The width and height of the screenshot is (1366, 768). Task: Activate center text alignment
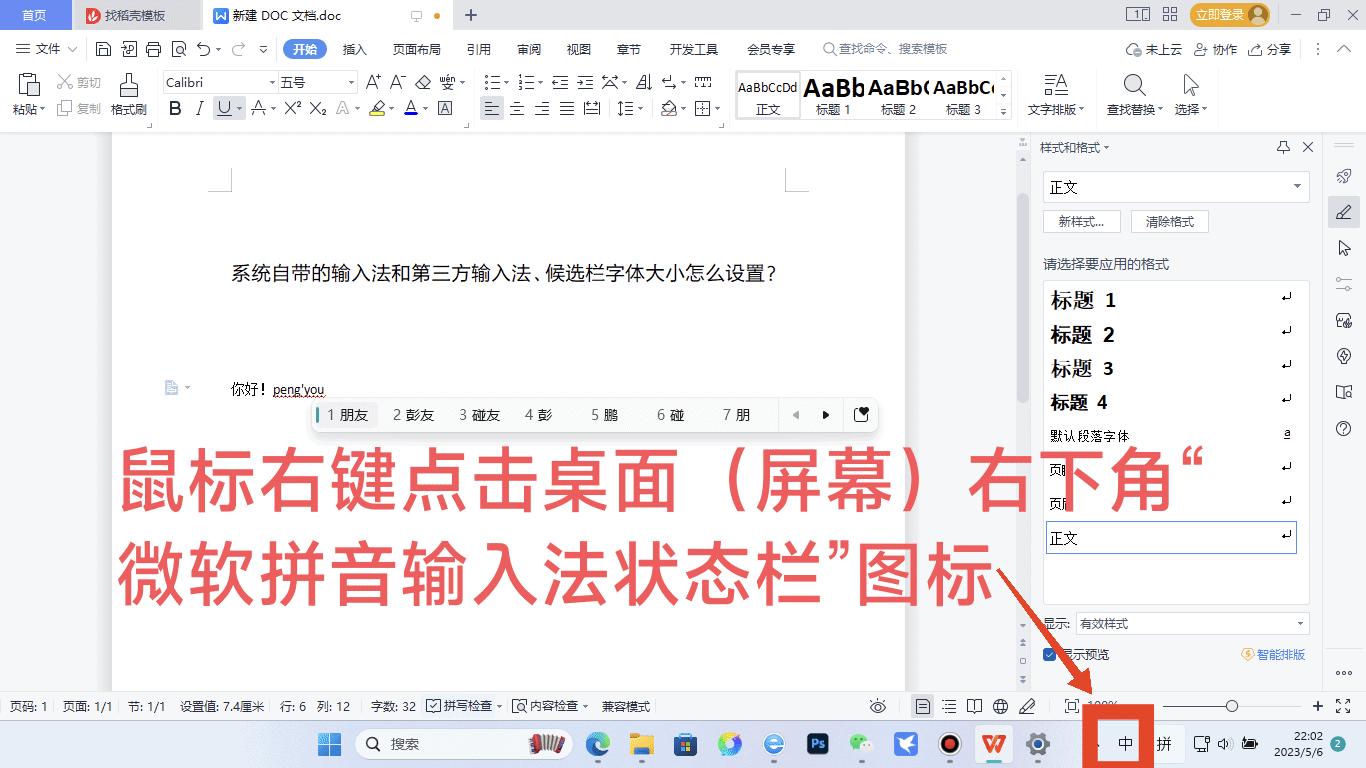[x=516, y=108]
